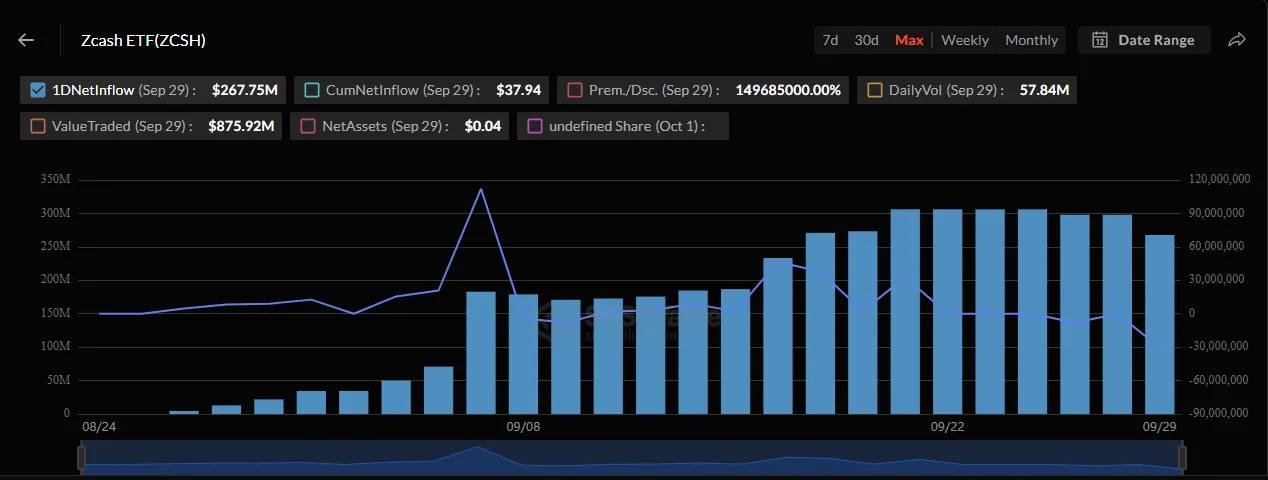The width and height of the screenshot is (1268, 480).
Task: Change aggregation to Weekly
Action: [x=965, y=40]
